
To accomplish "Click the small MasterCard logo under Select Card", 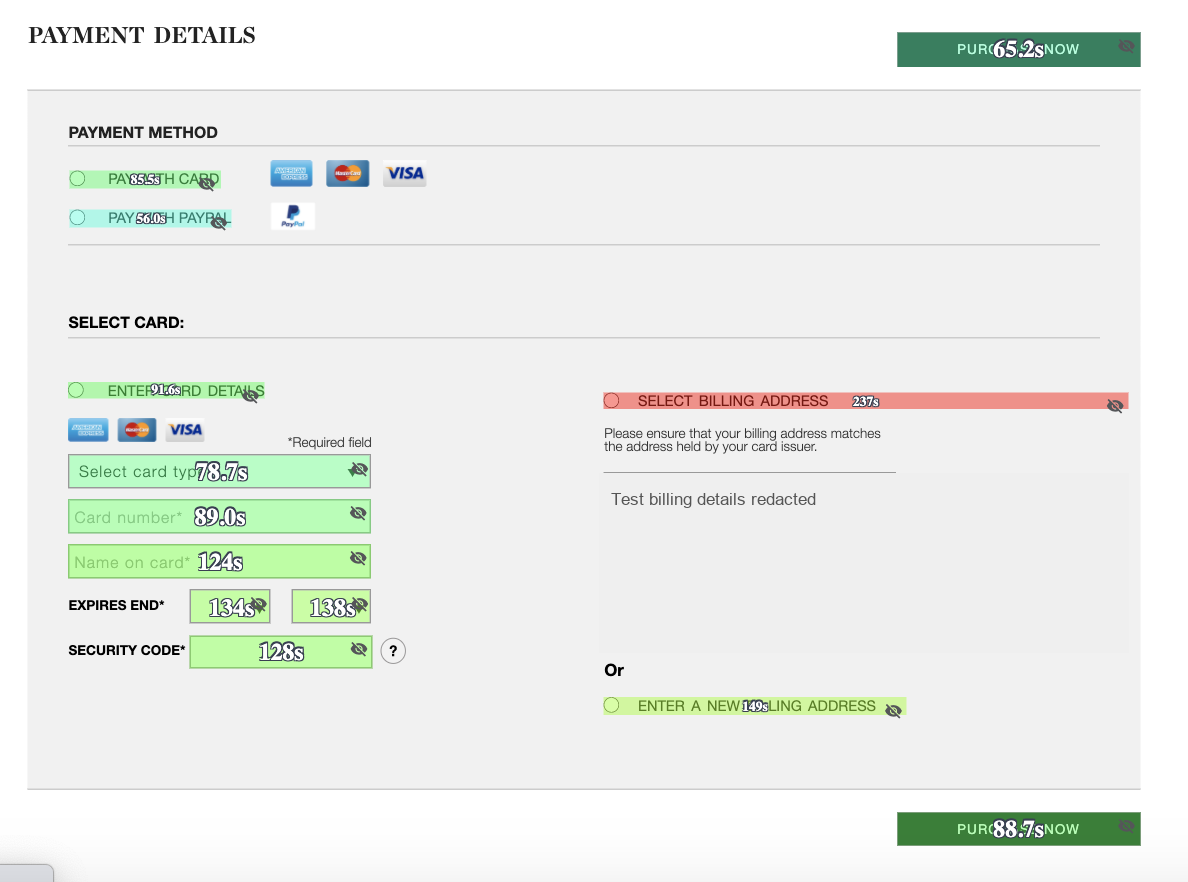I will 136,430.
